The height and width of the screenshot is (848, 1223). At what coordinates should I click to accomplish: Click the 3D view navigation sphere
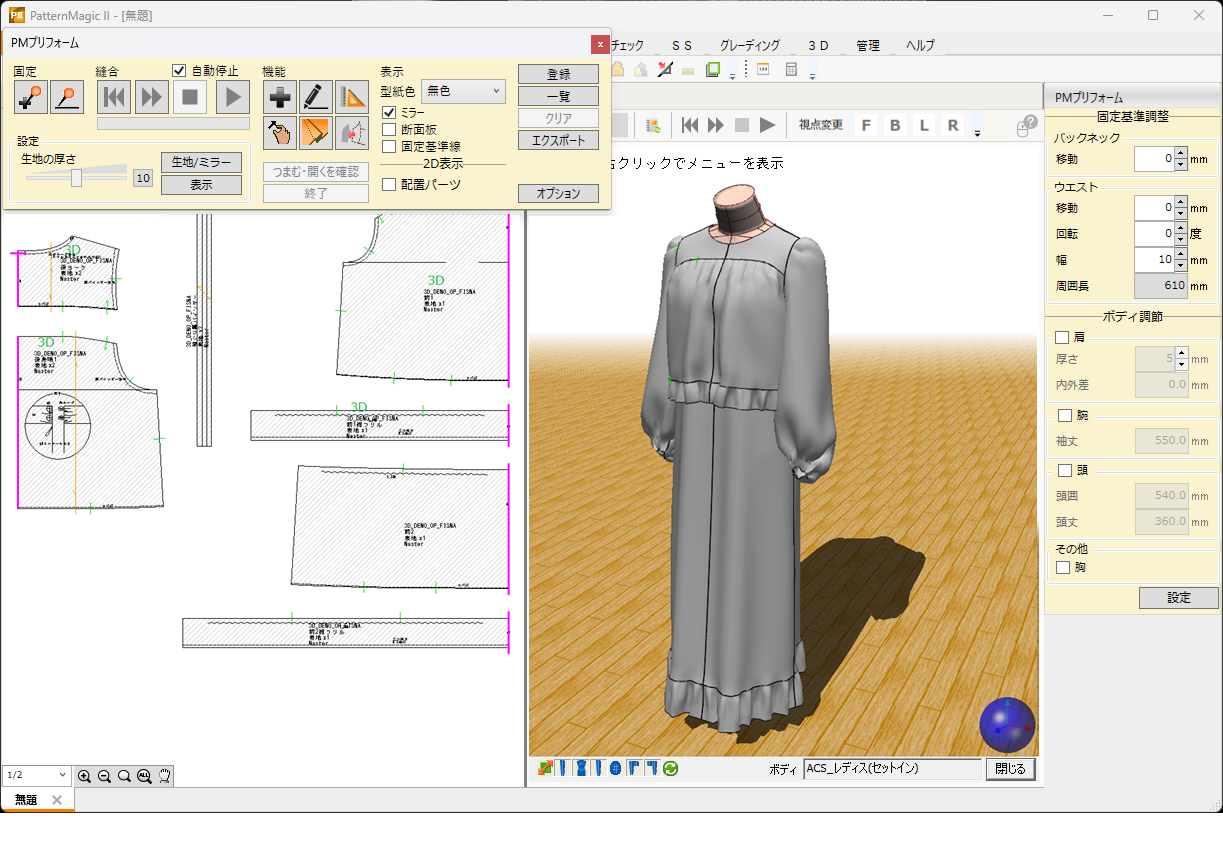tap(1006, 725)
